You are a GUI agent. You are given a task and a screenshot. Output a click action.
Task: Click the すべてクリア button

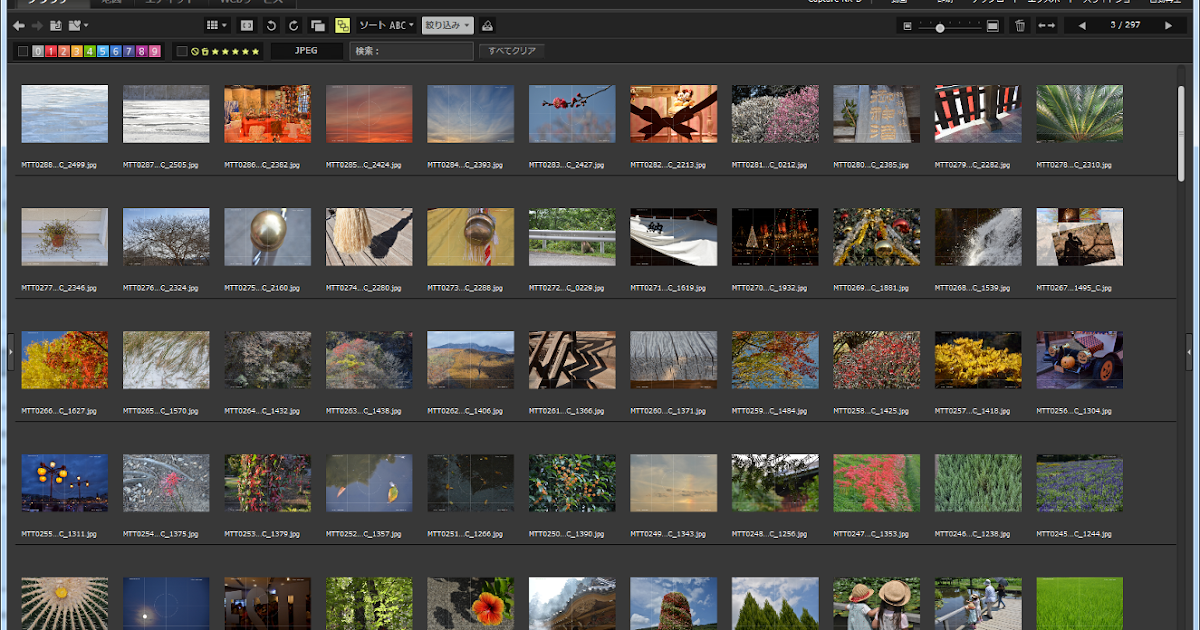pyautogui.click(x=511, y=51)
